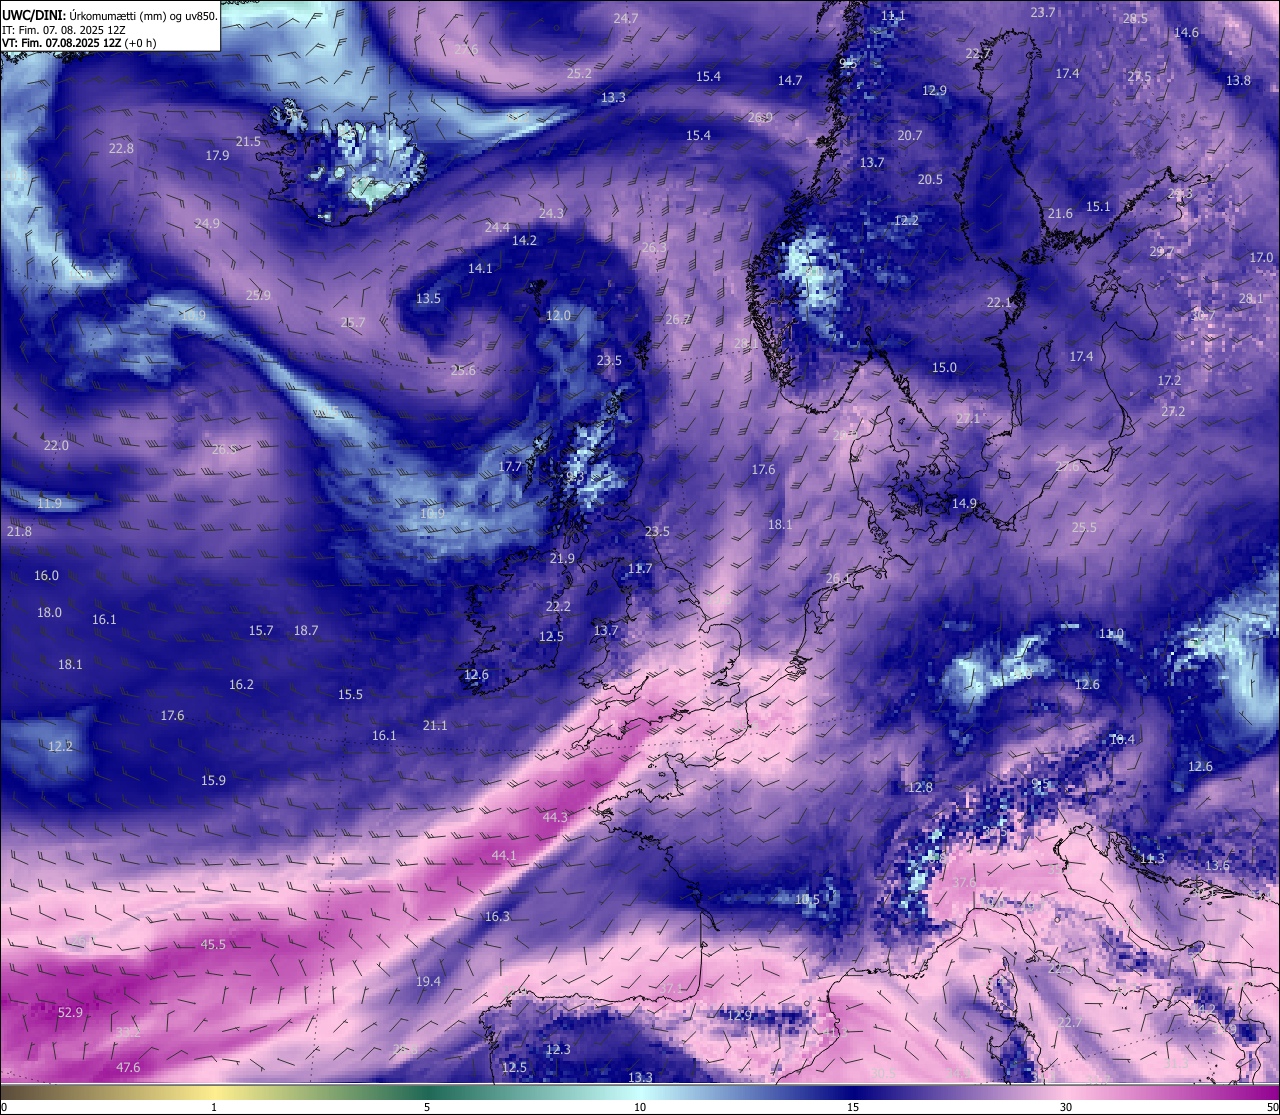Select the map value 17.2
This screenshot has height=1115, width=1280.
tap(1169, 380)
